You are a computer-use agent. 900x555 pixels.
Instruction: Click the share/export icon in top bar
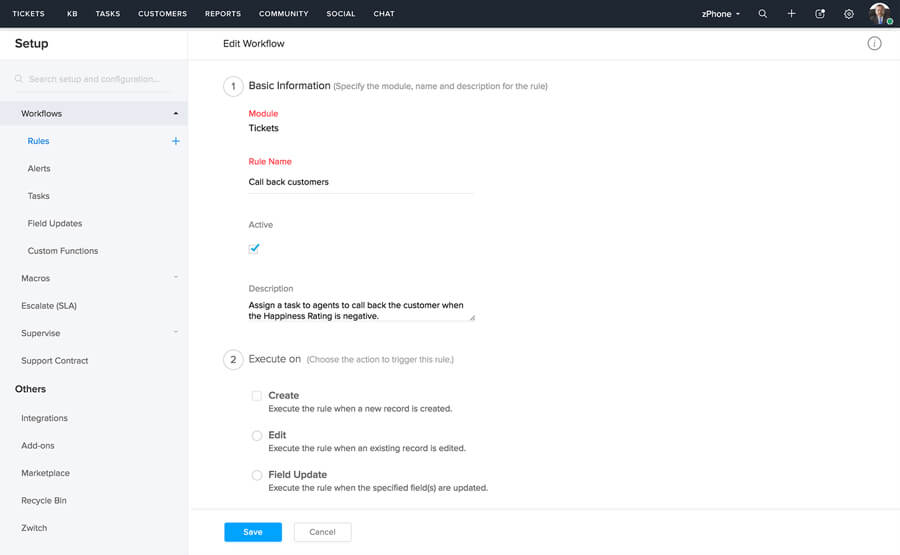click(820, 14)
